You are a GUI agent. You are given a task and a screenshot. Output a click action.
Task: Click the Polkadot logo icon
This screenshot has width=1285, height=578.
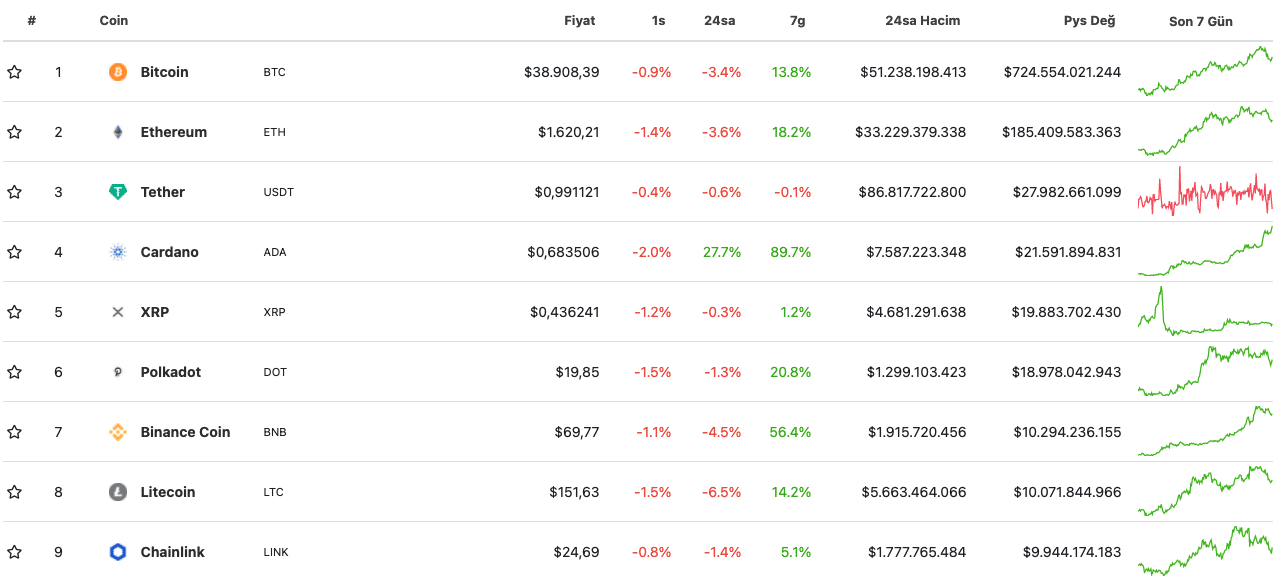click(x=118, y=372)
